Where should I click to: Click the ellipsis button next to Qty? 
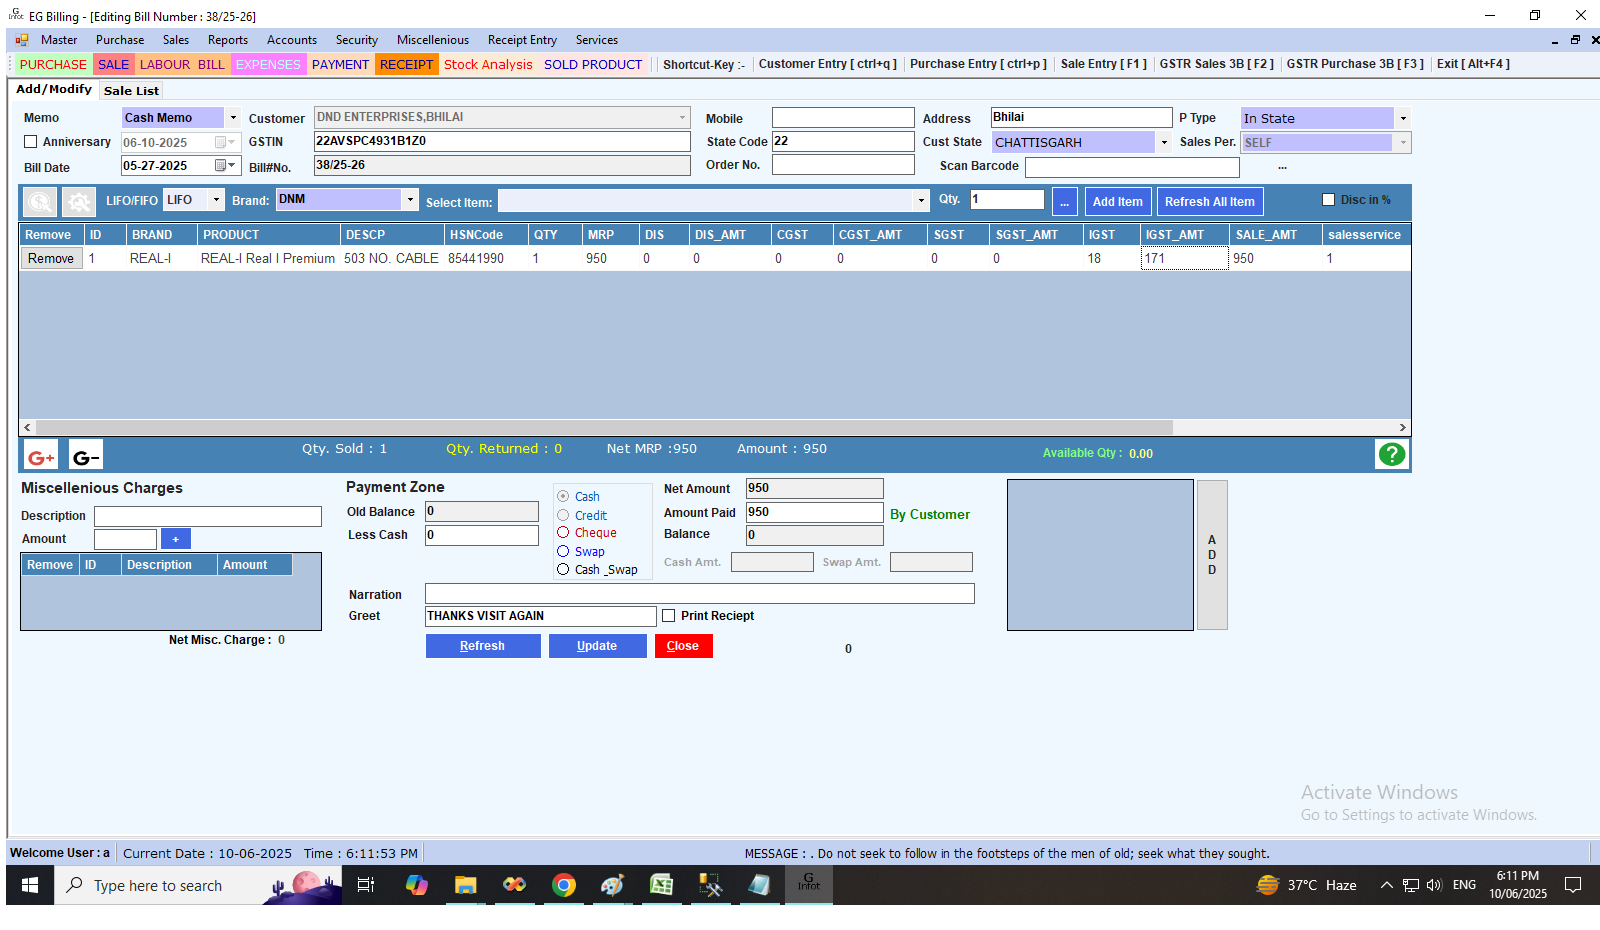point(1064,202)
